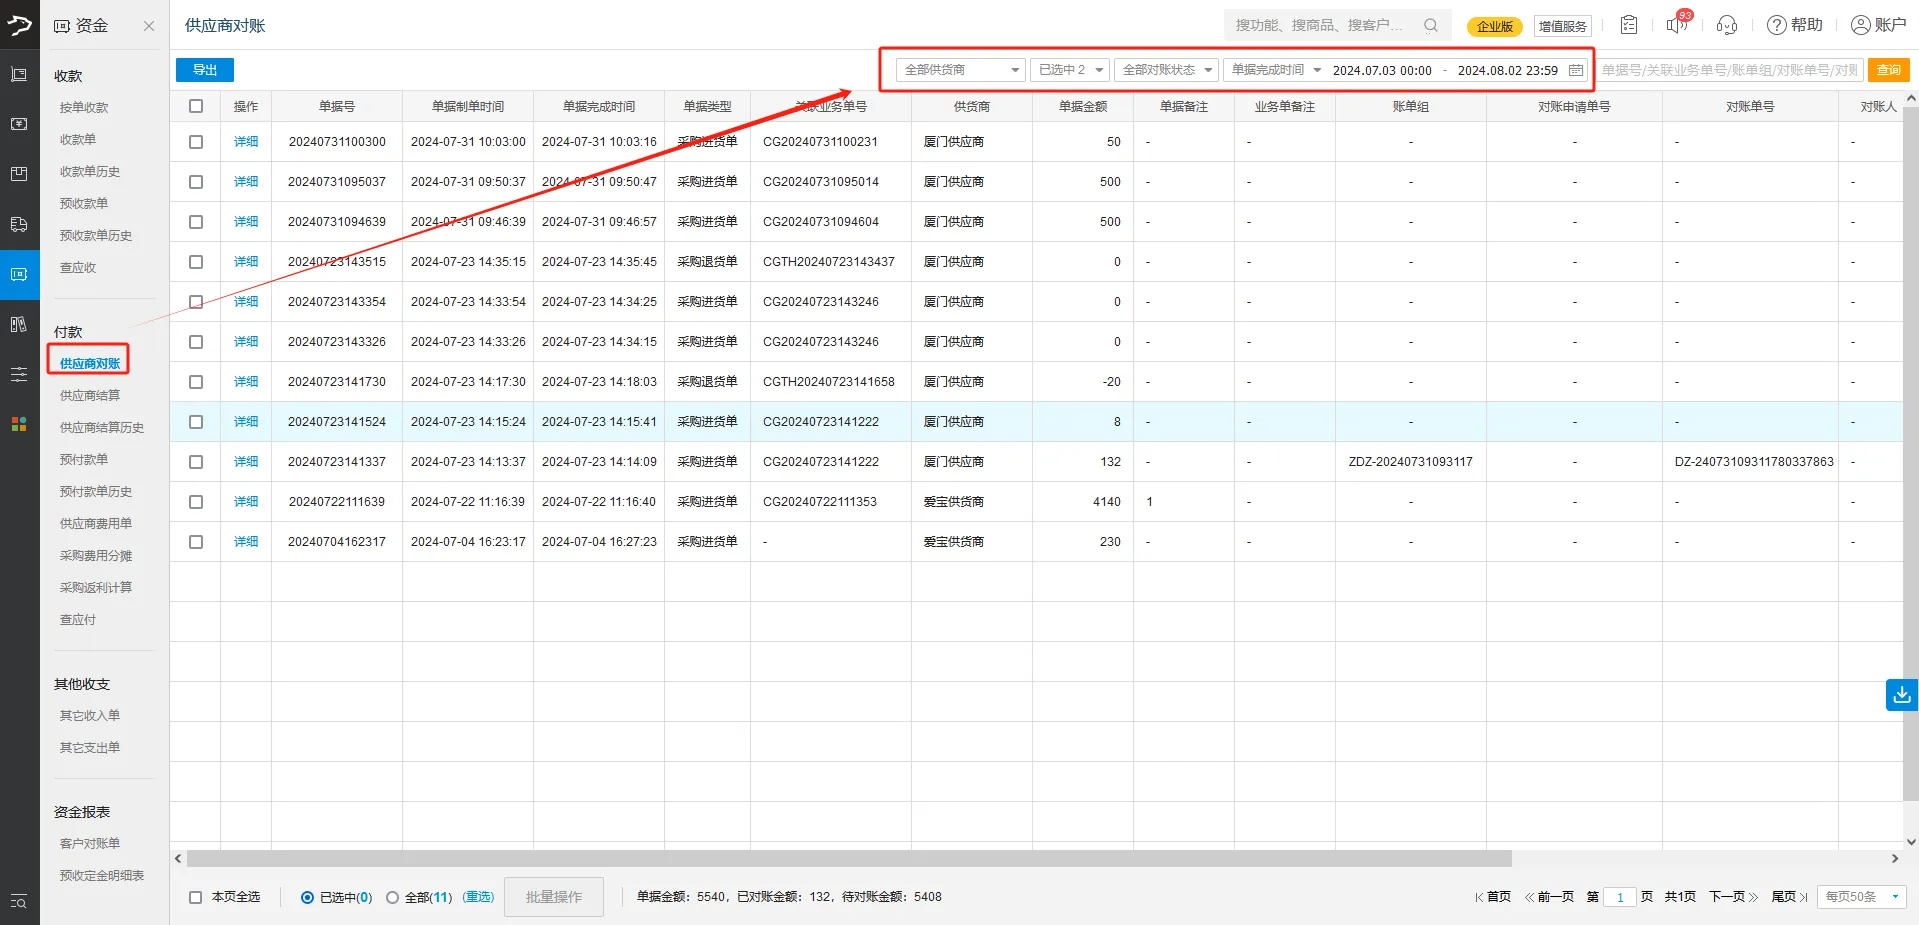Viewport: 1919px width, 925px height.
Task: Check the box for document 20240731100300
Action: click(x=196, y=142)
